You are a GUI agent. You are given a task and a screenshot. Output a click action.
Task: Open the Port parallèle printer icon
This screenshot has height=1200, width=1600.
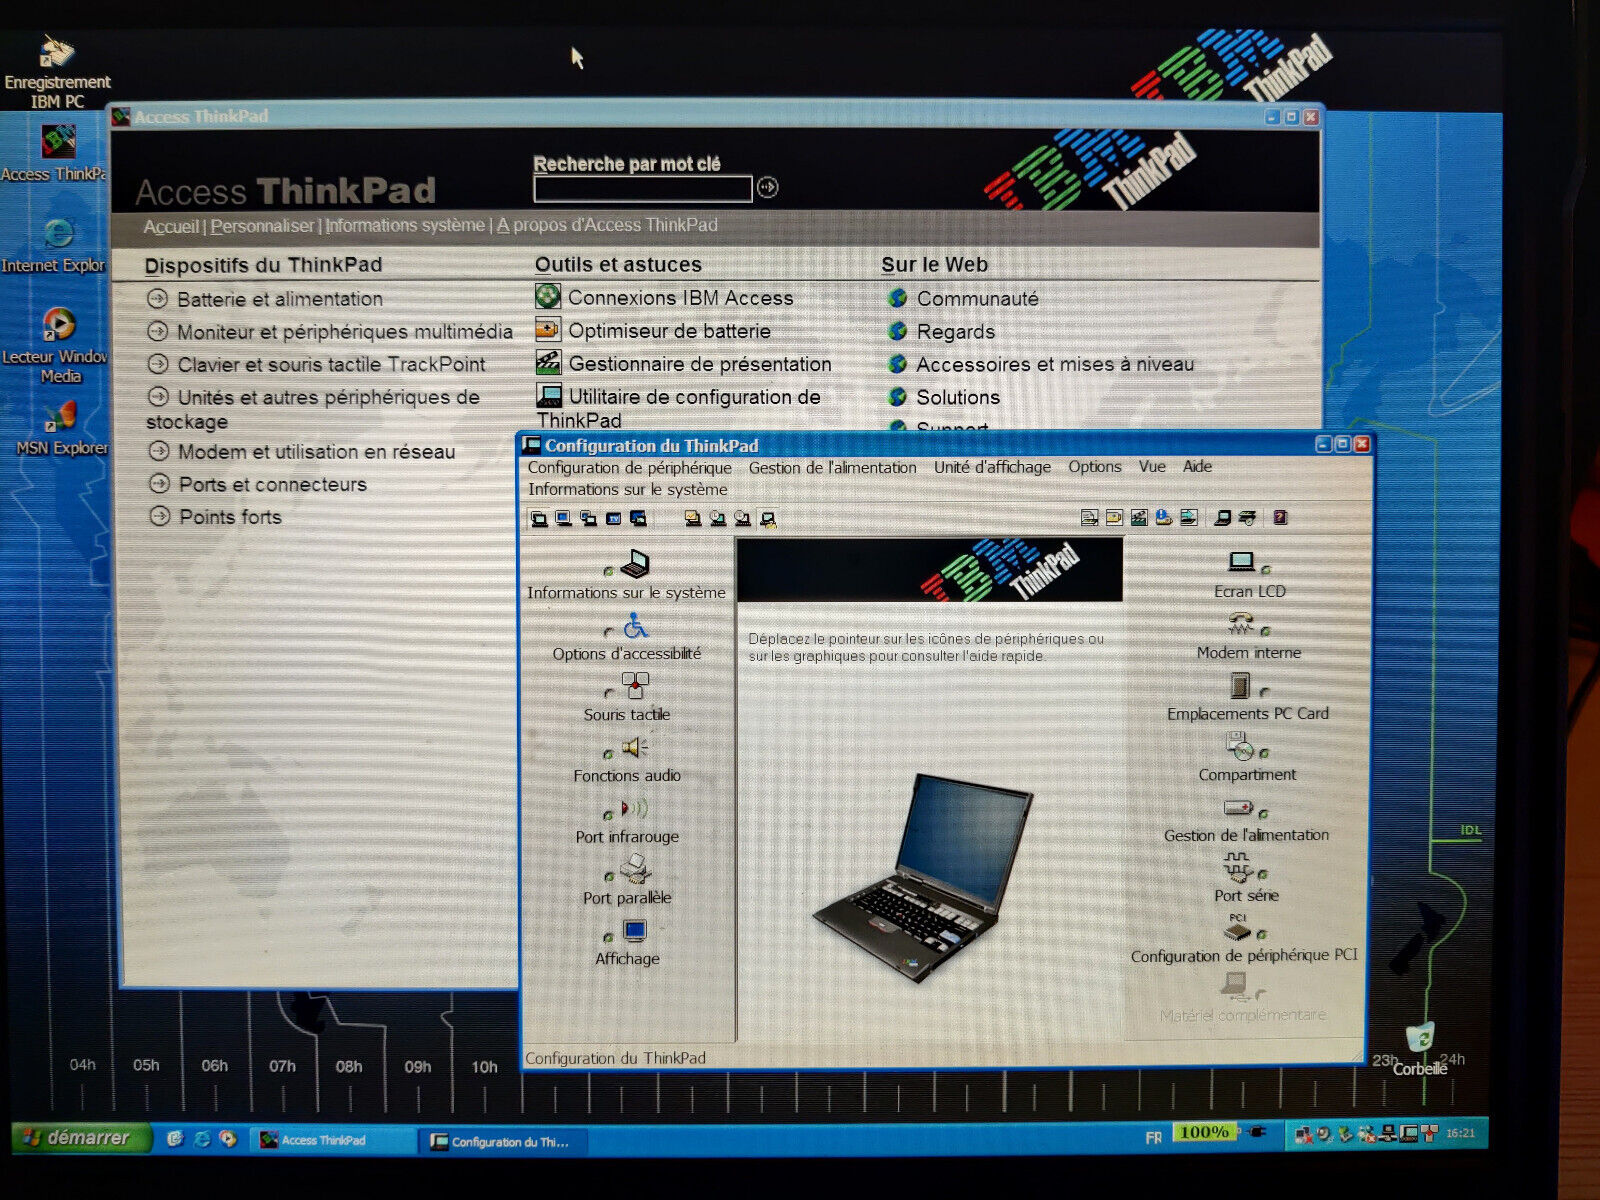pos(634,870)
